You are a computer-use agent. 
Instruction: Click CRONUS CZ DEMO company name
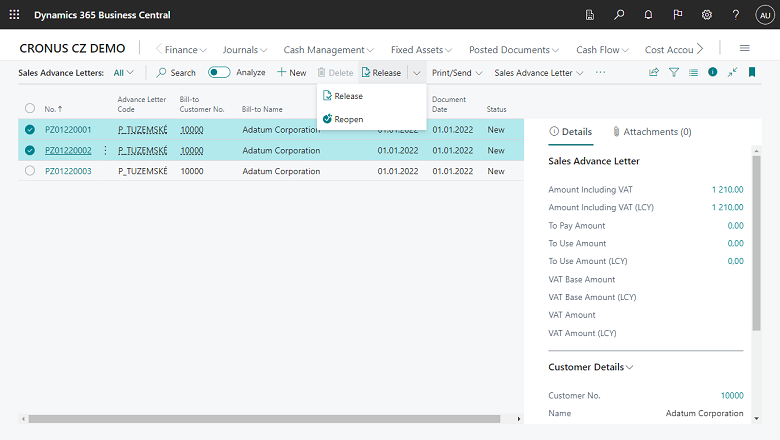click(72, 48)
